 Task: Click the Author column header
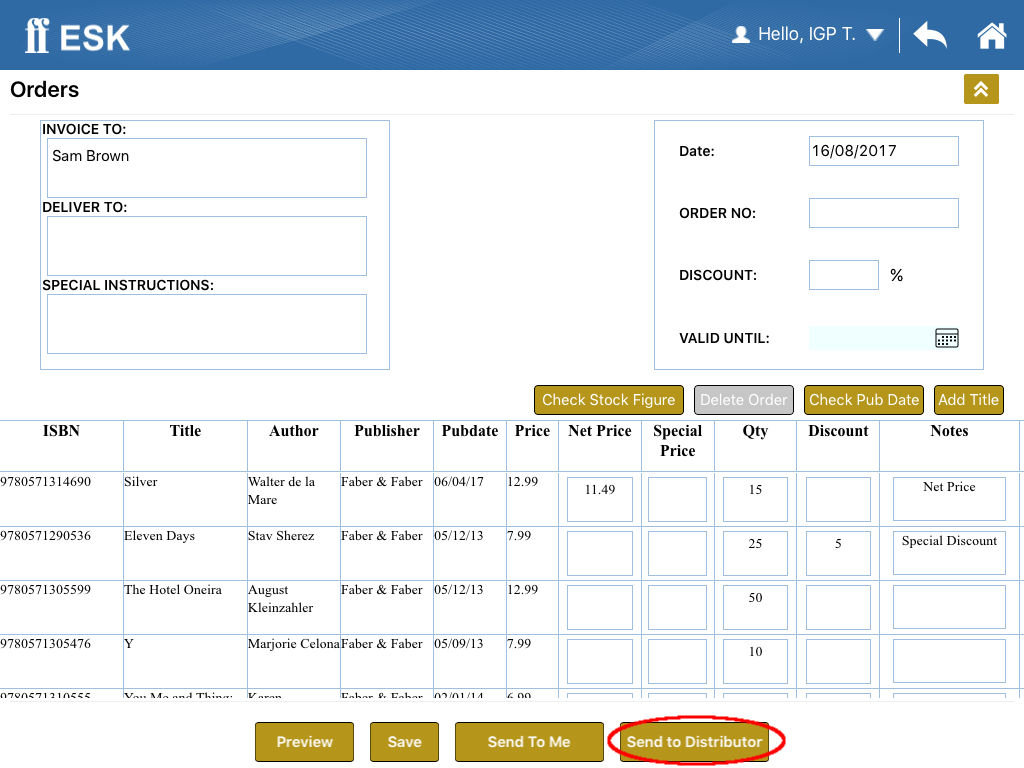(294, 431)
